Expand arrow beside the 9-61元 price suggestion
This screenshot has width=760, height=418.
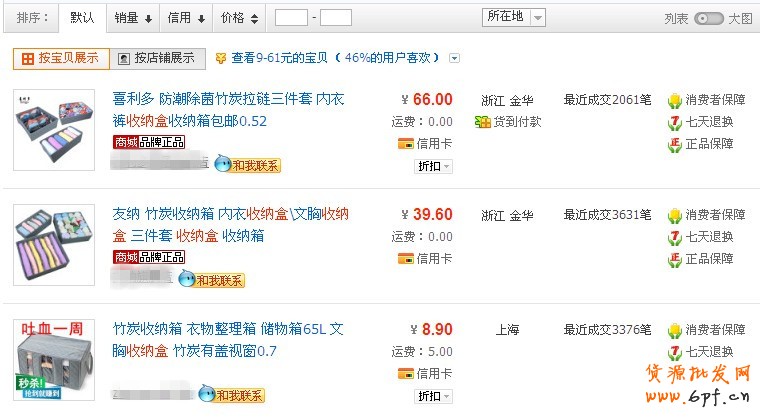455,58
